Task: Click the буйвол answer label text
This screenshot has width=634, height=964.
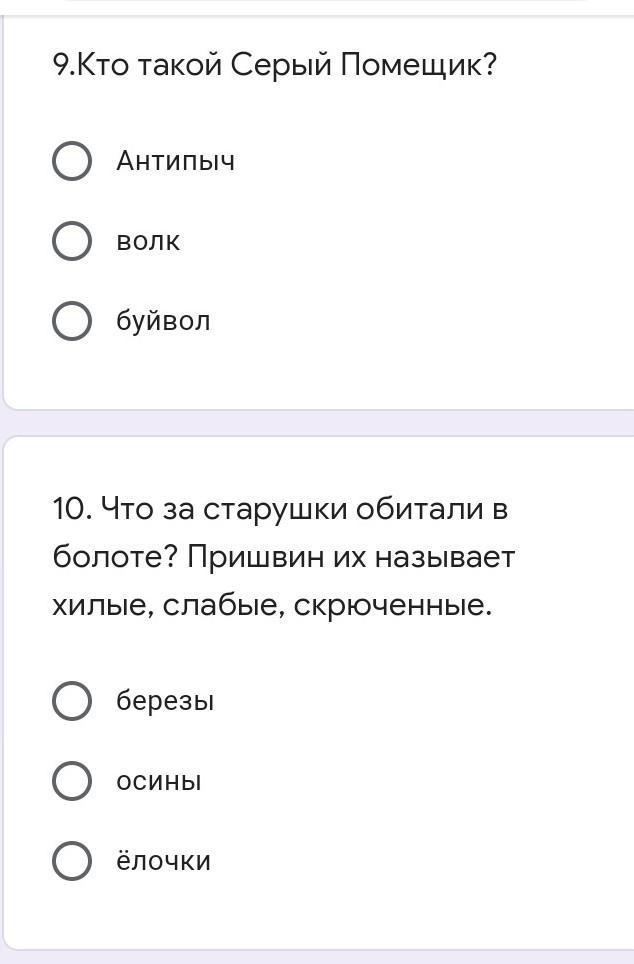Action: [163, 321]
